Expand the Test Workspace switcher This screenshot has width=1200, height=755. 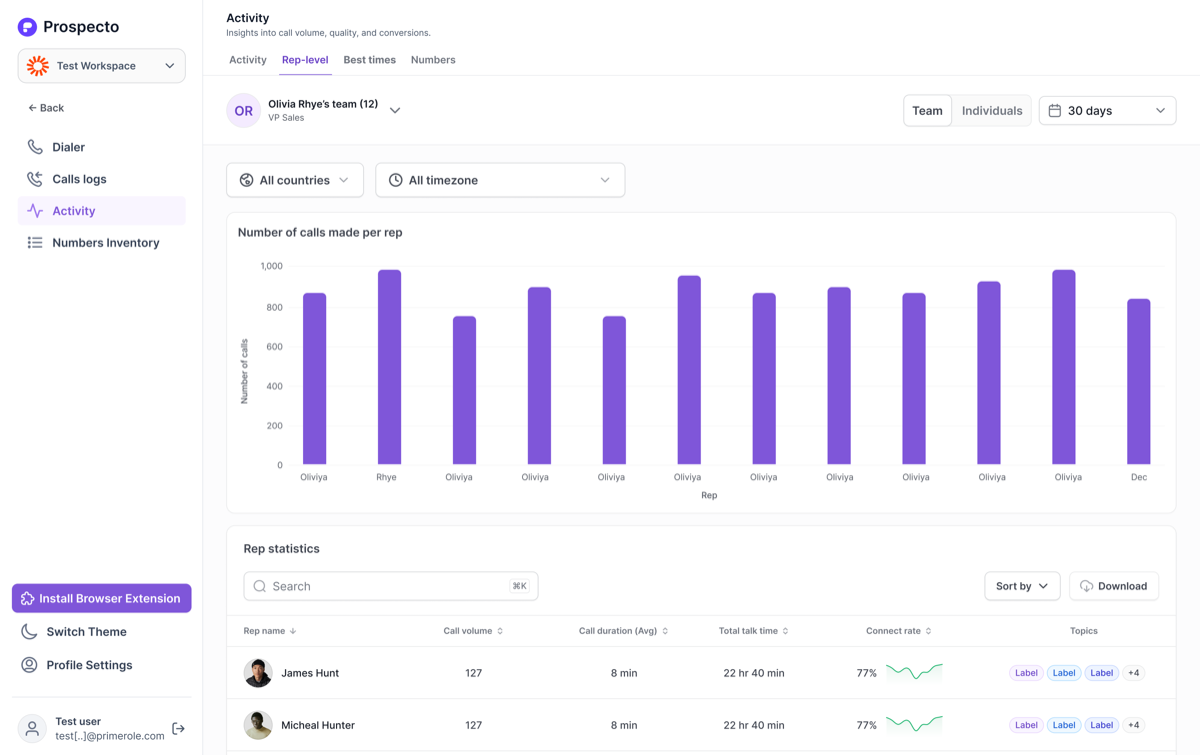(x=101, y=66)
